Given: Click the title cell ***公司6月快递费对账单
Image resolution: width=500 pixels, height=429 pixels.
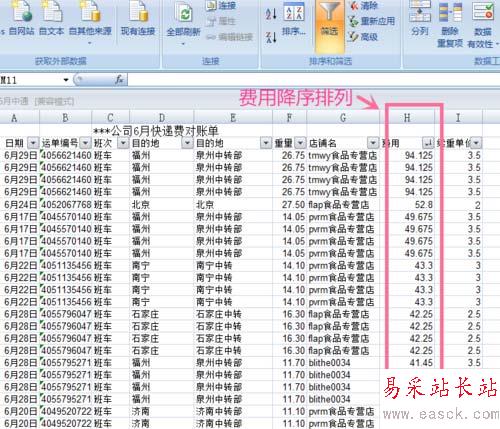Looking at the screenshot, I should tap(156, 131).
